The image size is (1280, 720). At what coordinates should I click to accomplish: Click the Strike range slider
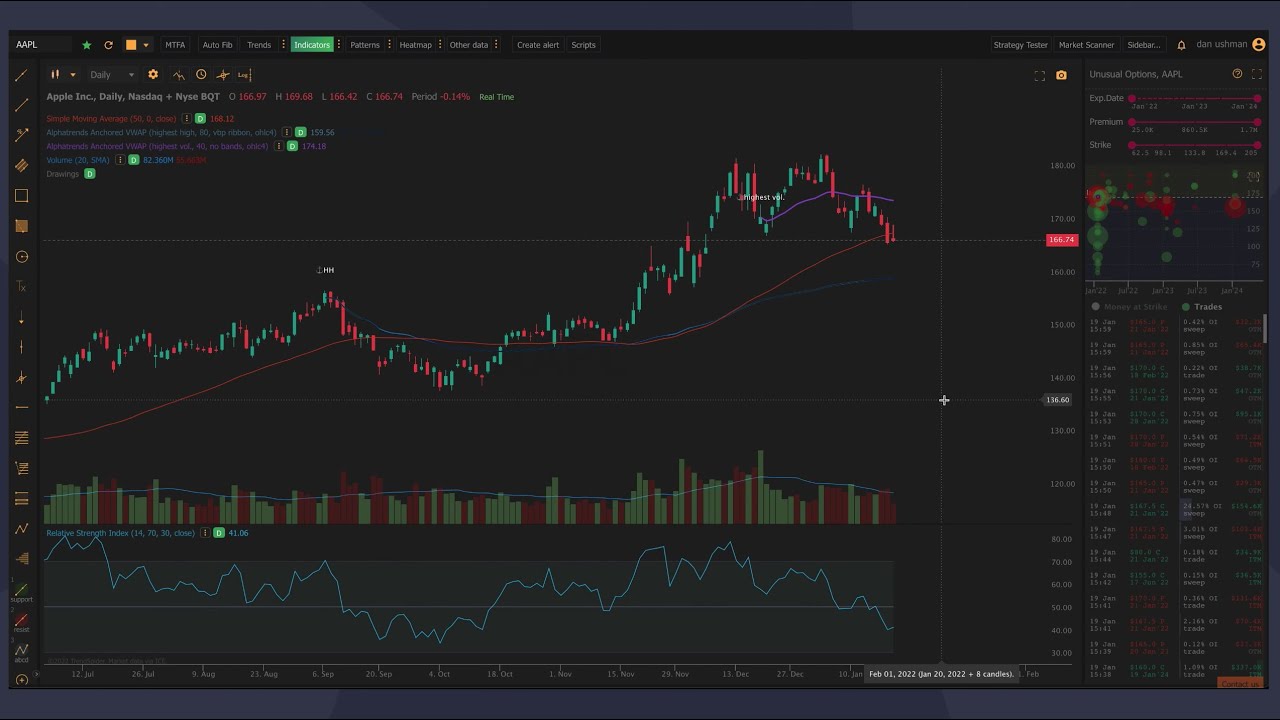pyautogui.click(x=1195, y=145)
